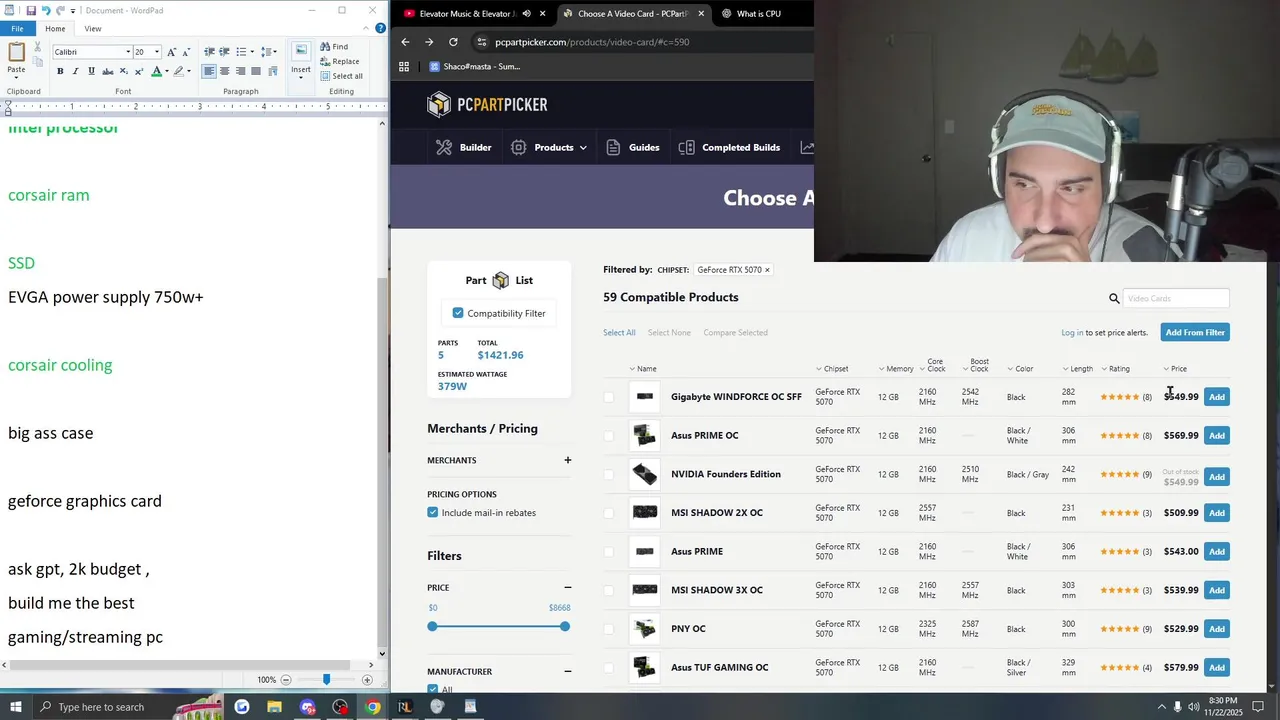Viewport: 1280px width, 720px height.
Task: Shrink font size in WordPad
Action: [186, 52]
